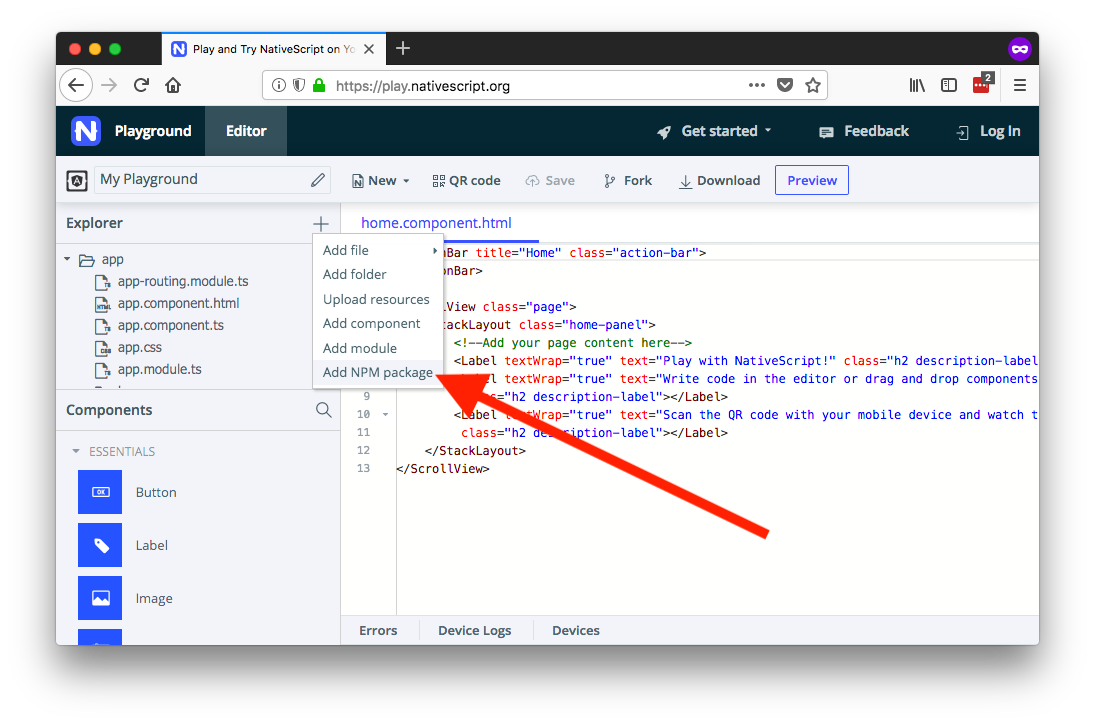Viewport: 1095px width, 725px height.
Task: Open the Feedback link
Action: point(864,131)
